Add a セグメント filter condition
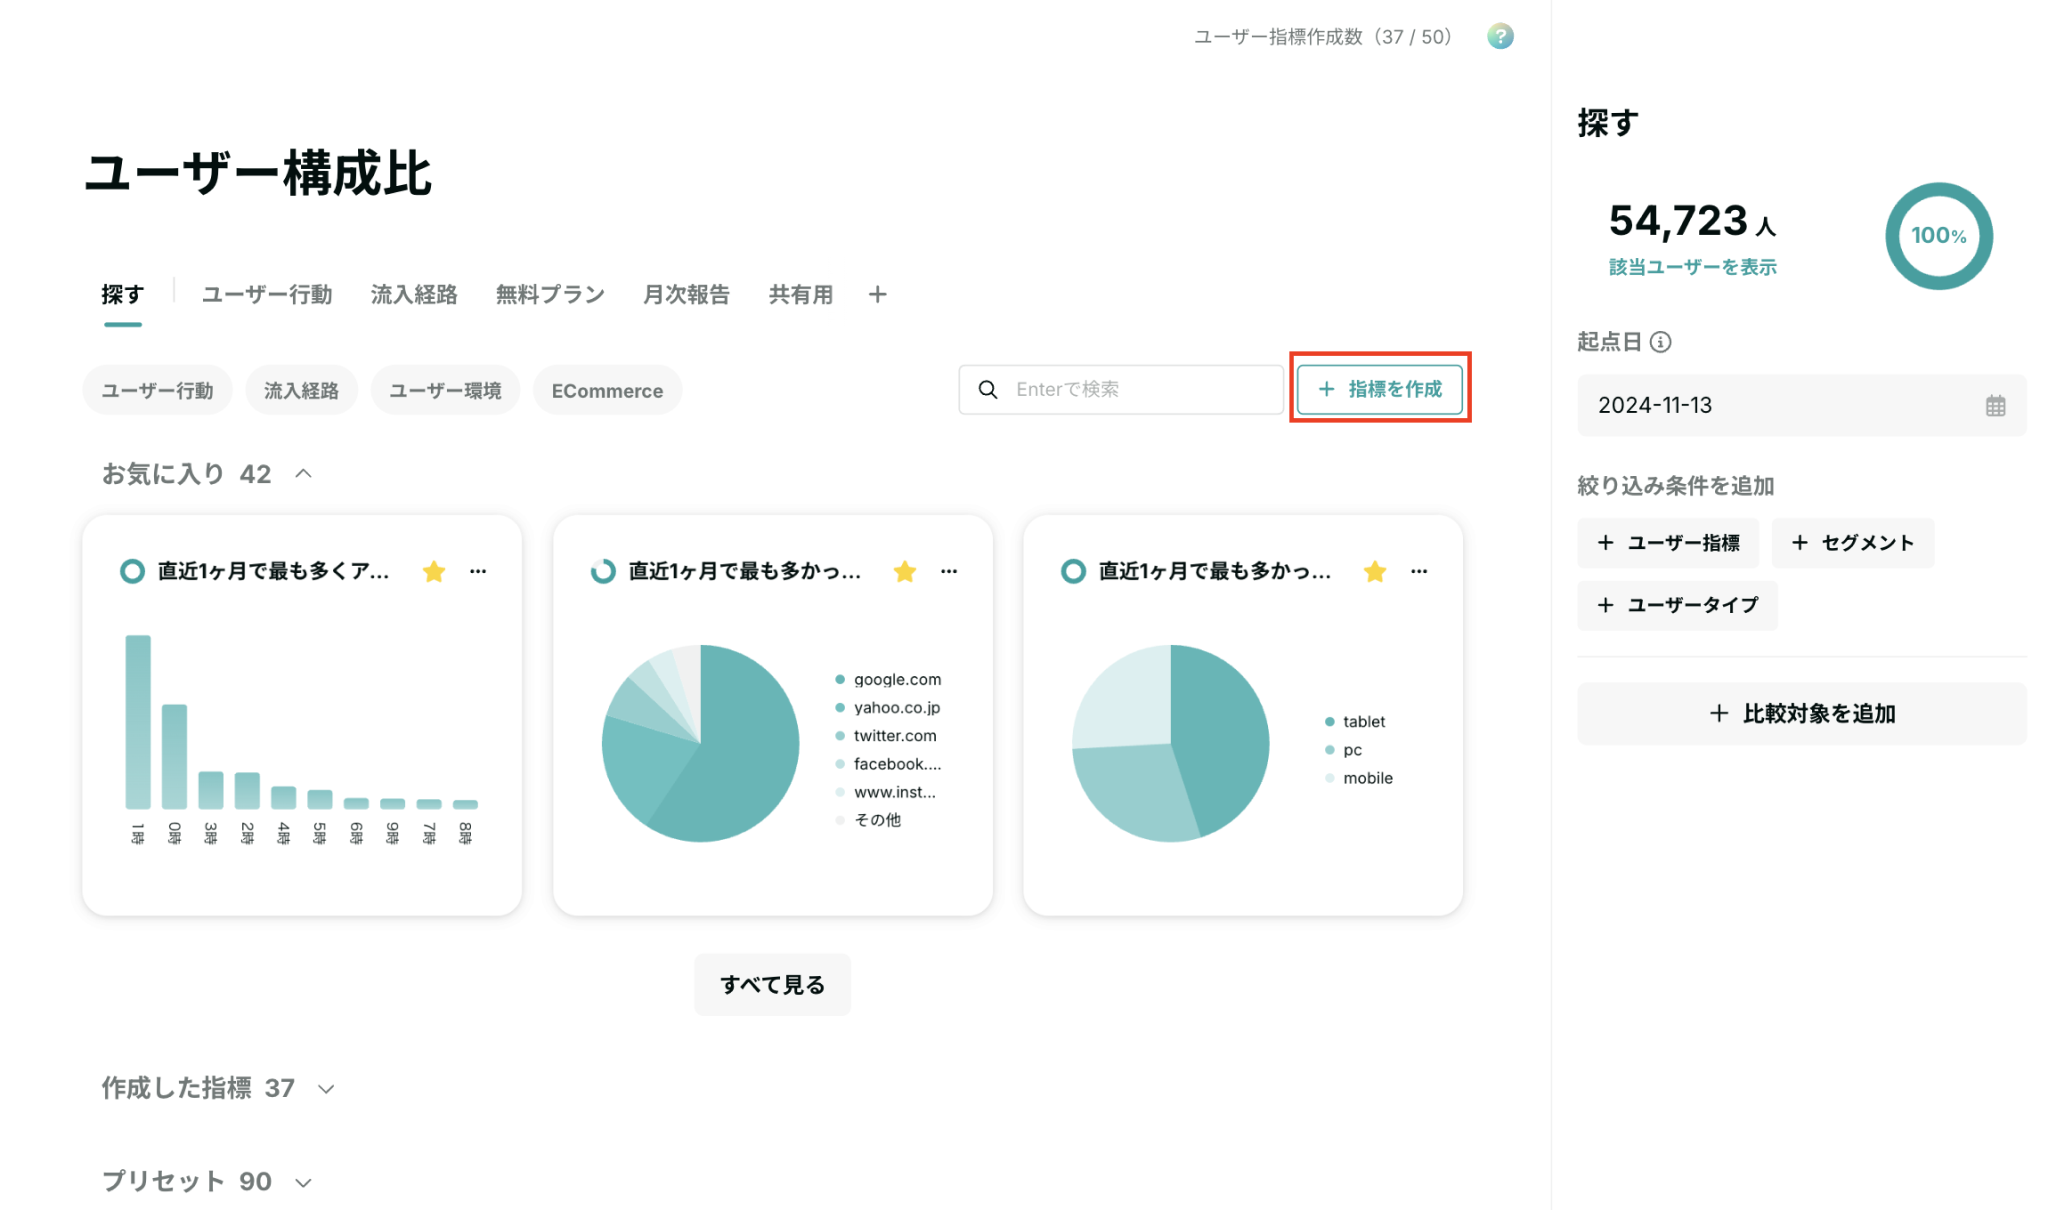Image resolution: width=2048 pixels, height=1210 pixels. coord(1853,543)
